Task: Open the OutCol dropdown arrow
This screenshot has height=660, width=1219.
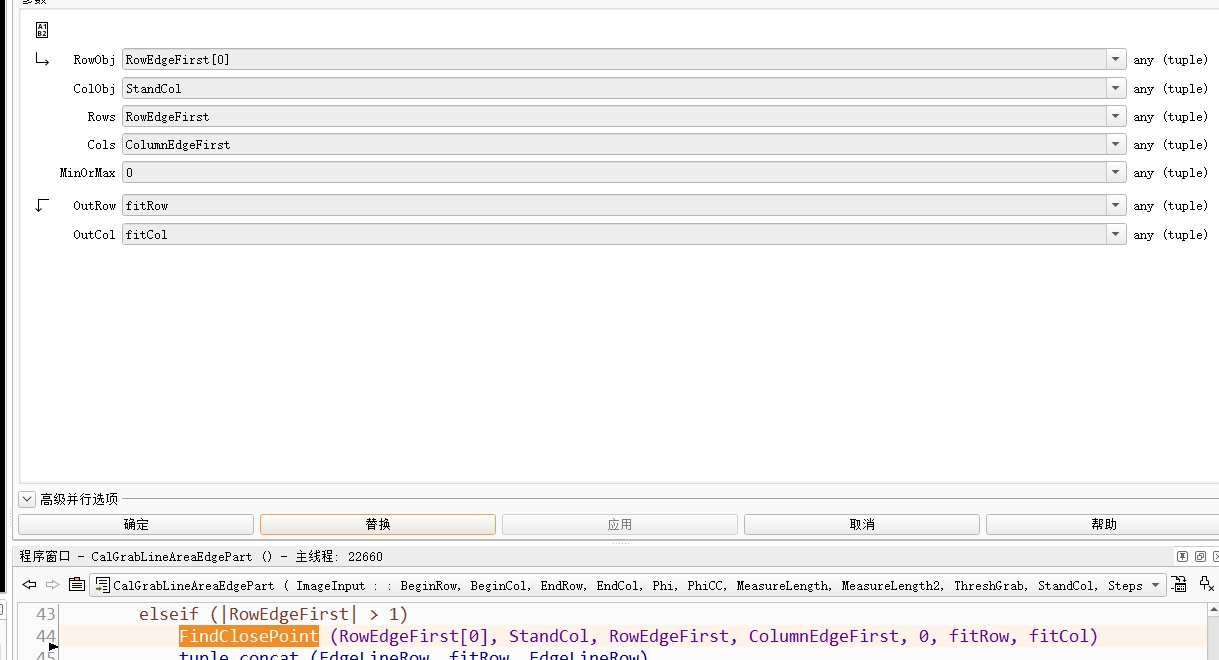Action: click(1115, 235)
